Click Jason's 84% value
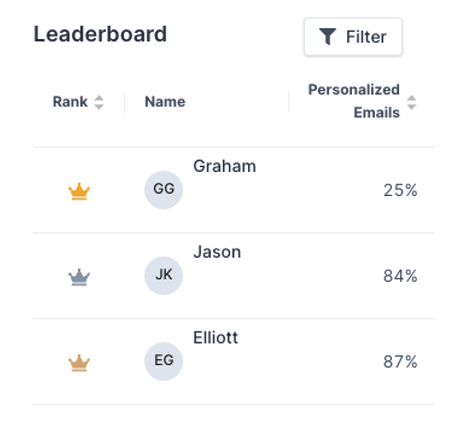This screenshot has height=424, width=451. (400, 276)
